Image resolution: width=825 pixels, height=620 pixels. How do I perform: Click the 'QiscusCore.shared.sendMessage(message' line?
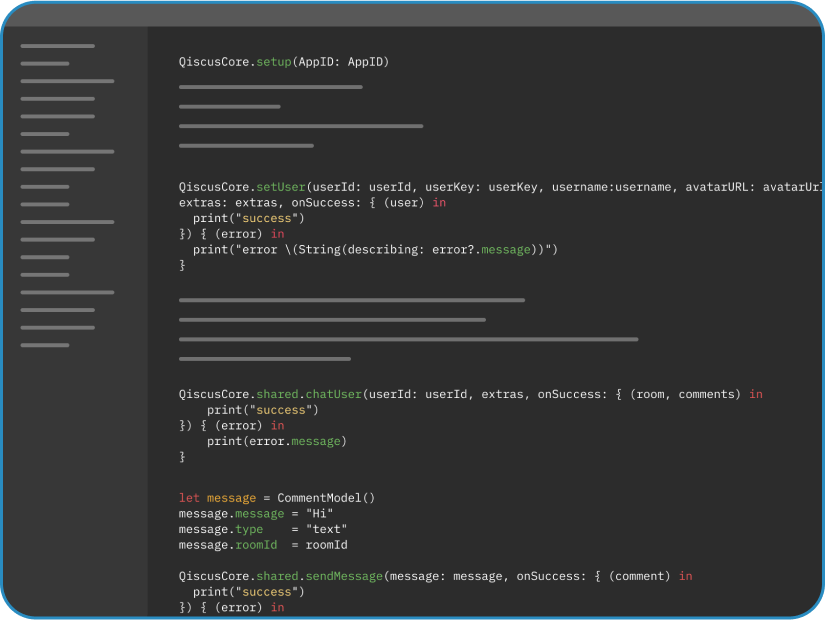tap(435, 576)
